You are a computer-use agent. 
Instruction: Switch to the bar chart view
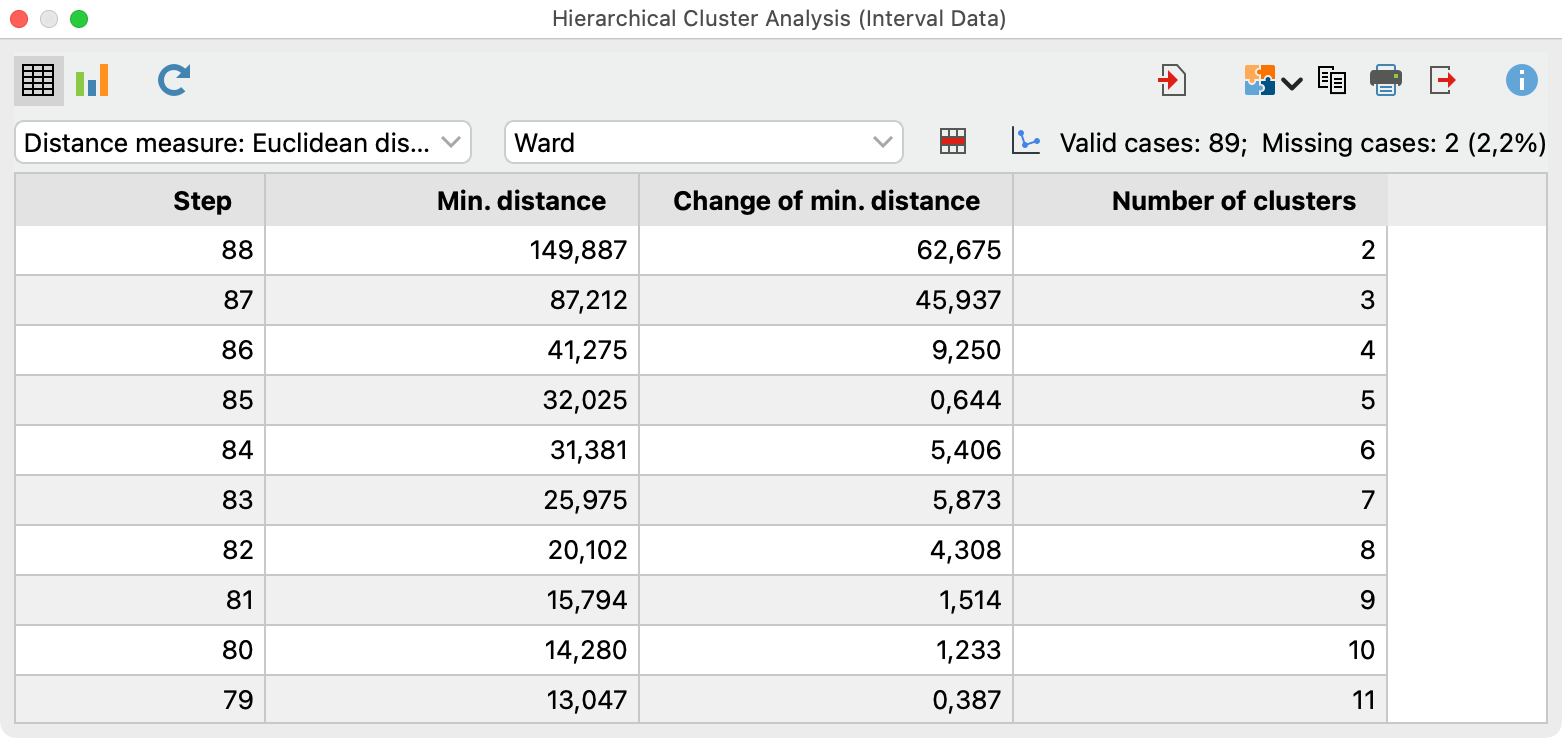[92, 80]
